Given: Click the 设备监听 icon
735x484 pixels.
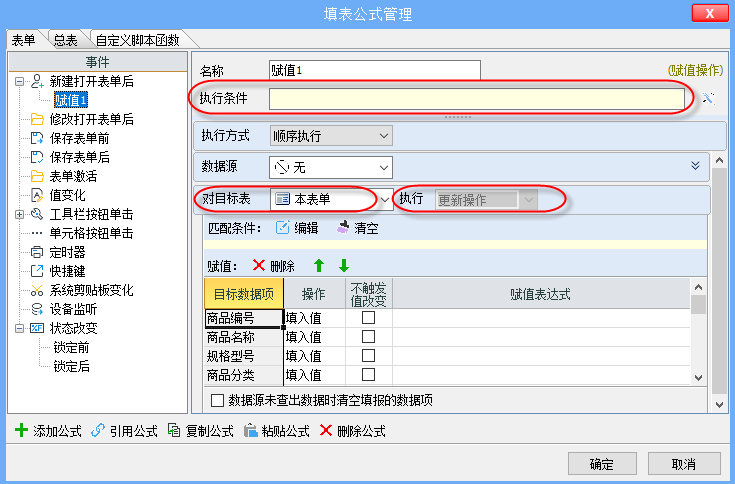Looking at the screenshot, I should click(x=37, y=309).
